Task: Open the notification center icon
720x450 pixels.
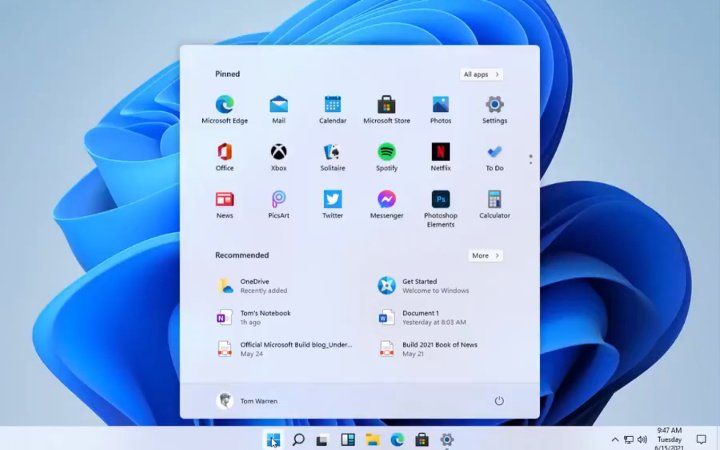Action: click(701, 439)
